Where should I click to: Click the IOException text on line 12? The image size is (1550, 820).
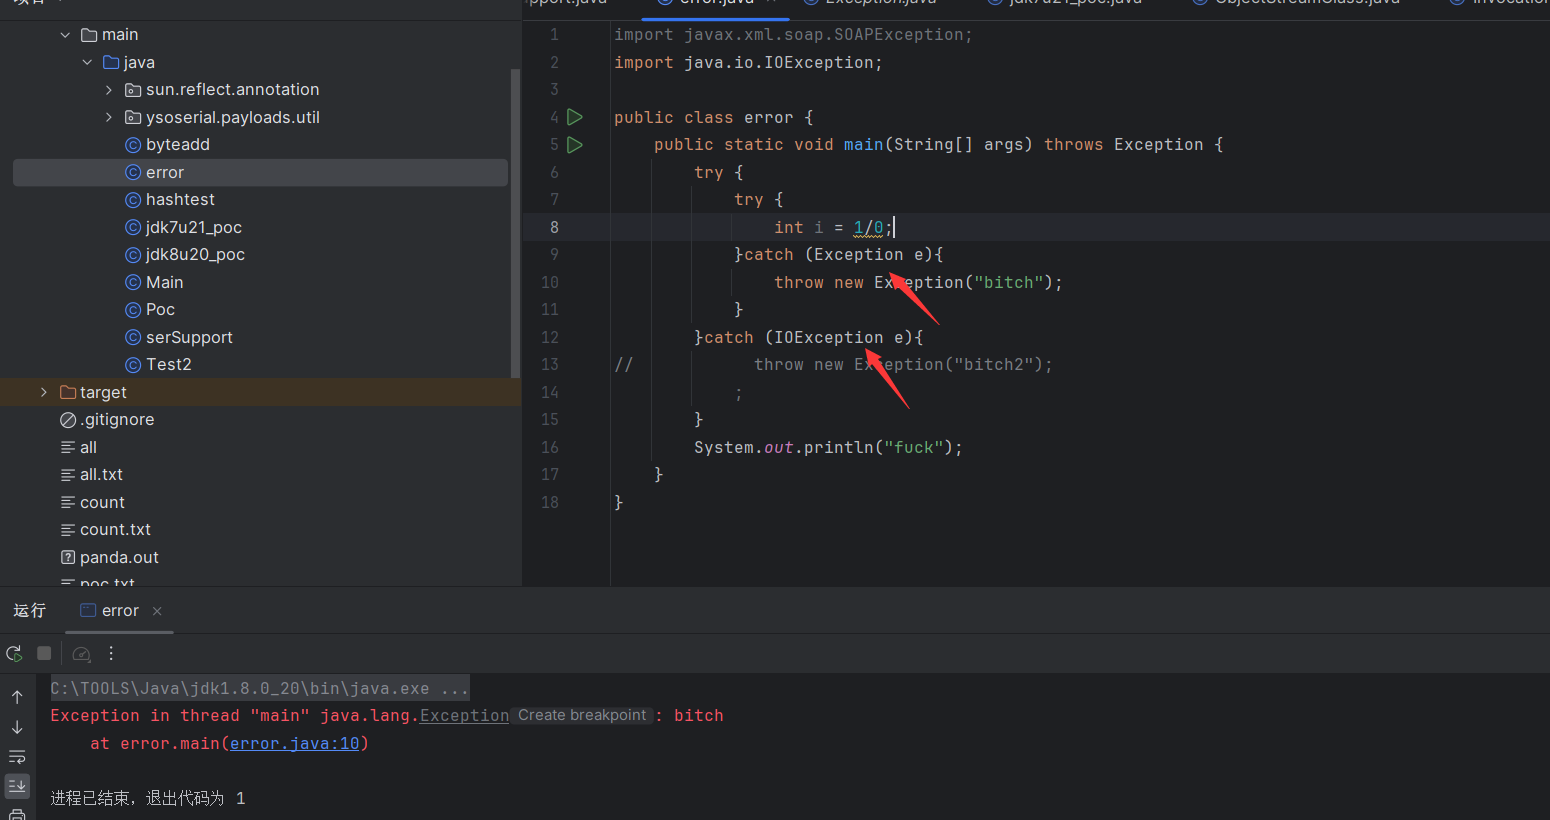pyautogui.click(x=828, y=337)
